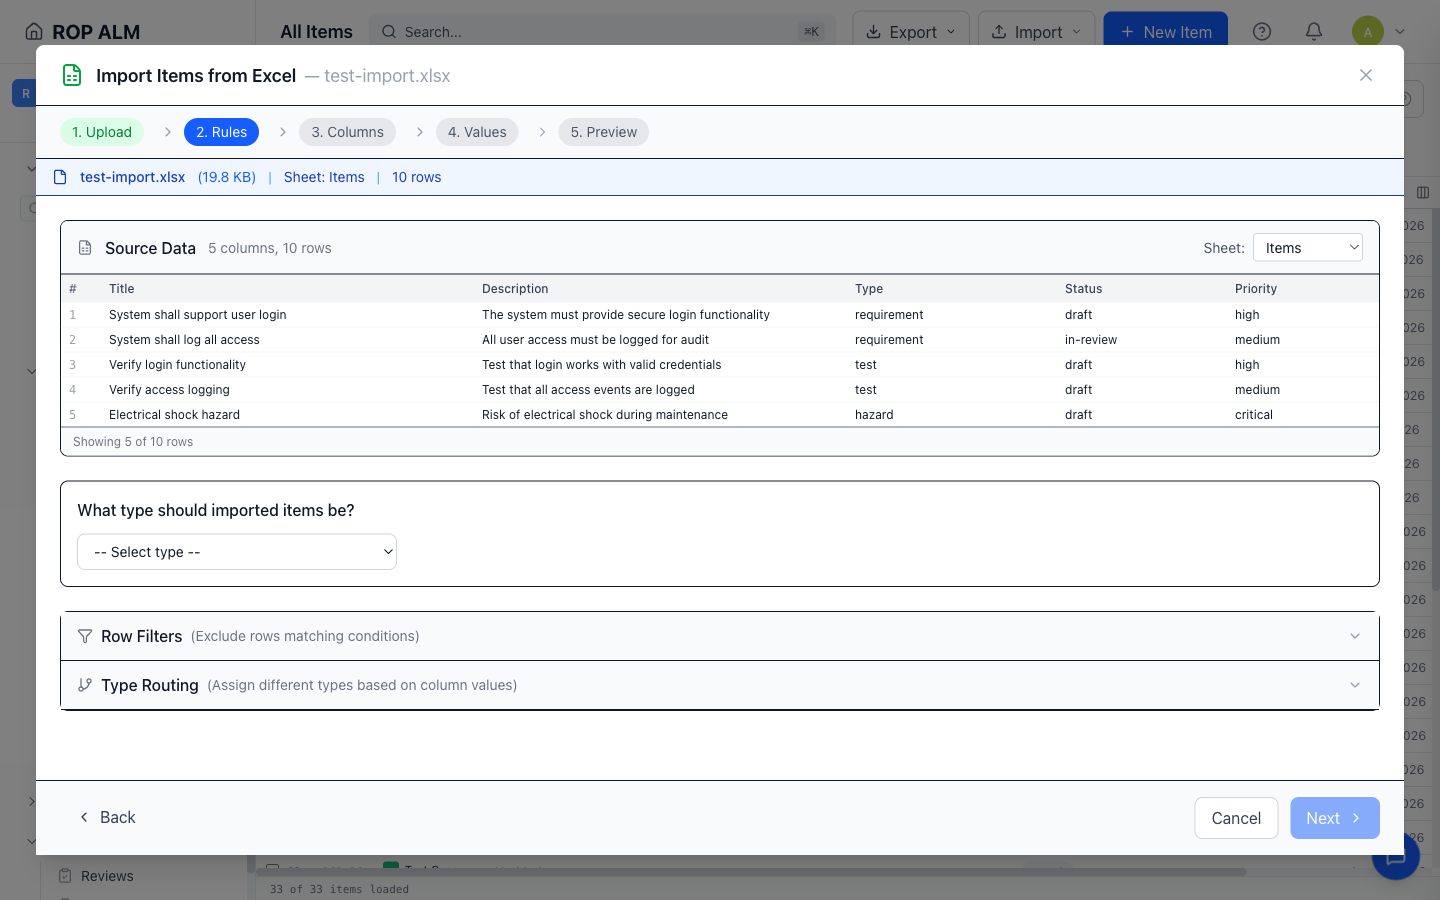Switch to the 5. Preview step
Image resolution: width=1440 pixels, height=900 pixels.
click(x=603, y=132)
